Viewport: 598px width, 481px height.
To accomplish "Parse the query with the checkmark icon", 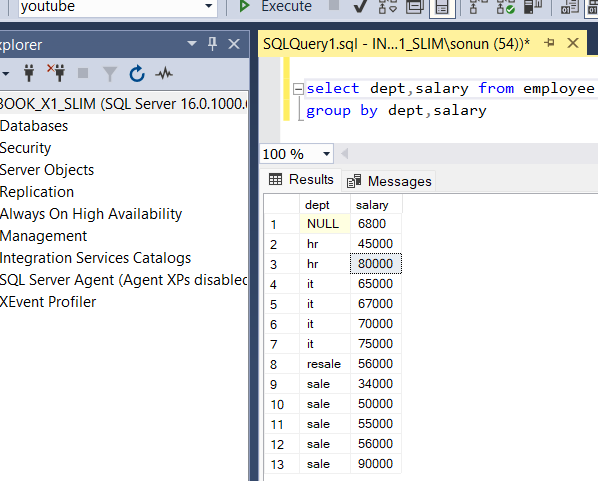I will 361,6.
